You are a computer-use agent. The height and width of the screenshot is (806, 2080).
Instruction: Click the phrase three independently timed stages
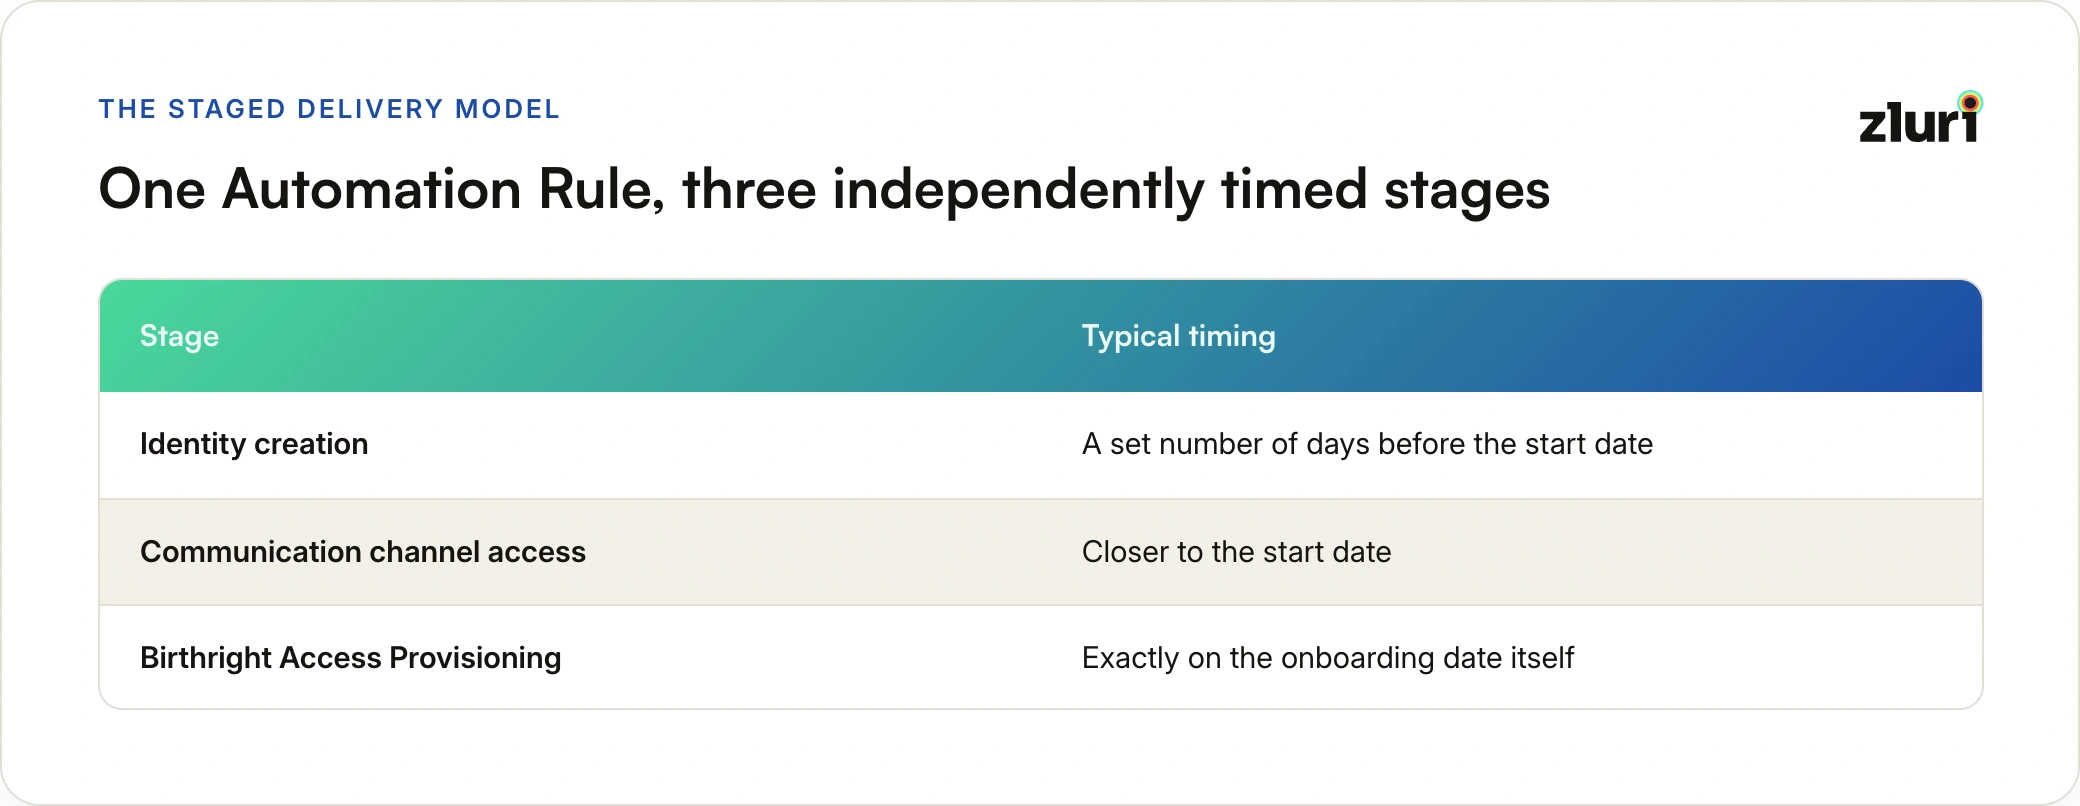[1116, 189]
